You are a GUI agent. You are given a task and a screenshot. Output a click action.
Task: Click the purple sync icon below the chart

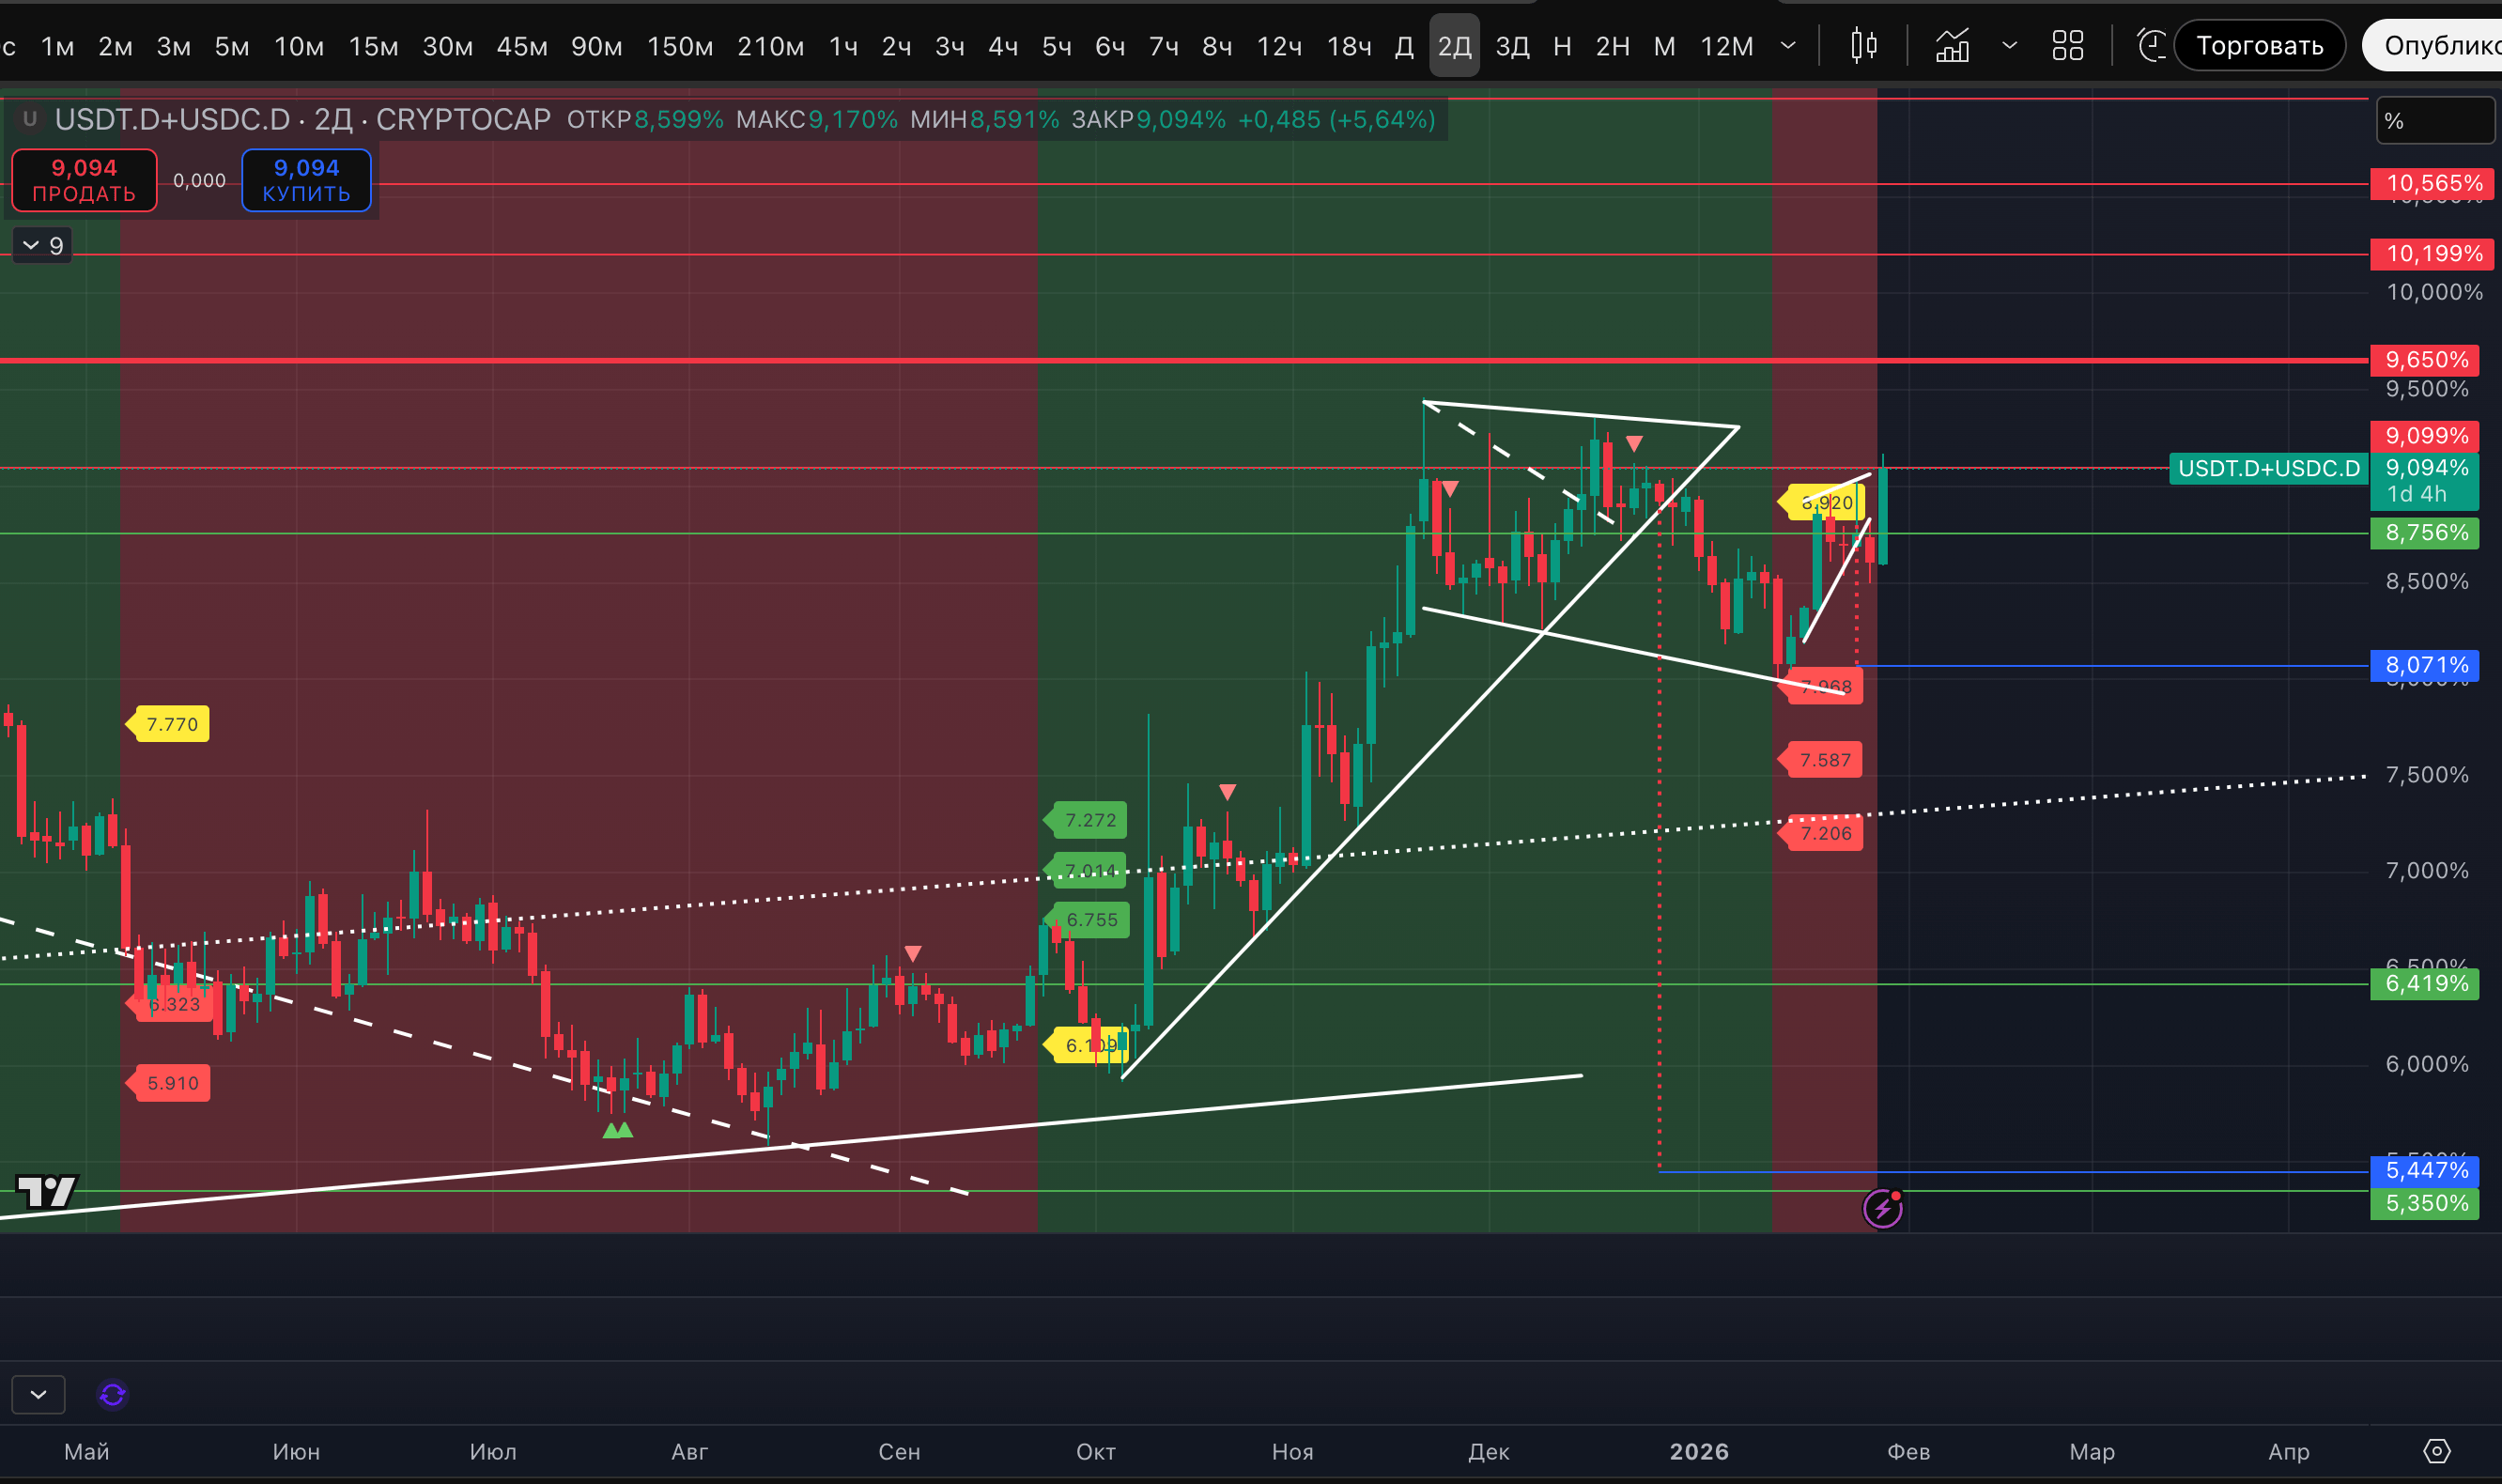113,1394
